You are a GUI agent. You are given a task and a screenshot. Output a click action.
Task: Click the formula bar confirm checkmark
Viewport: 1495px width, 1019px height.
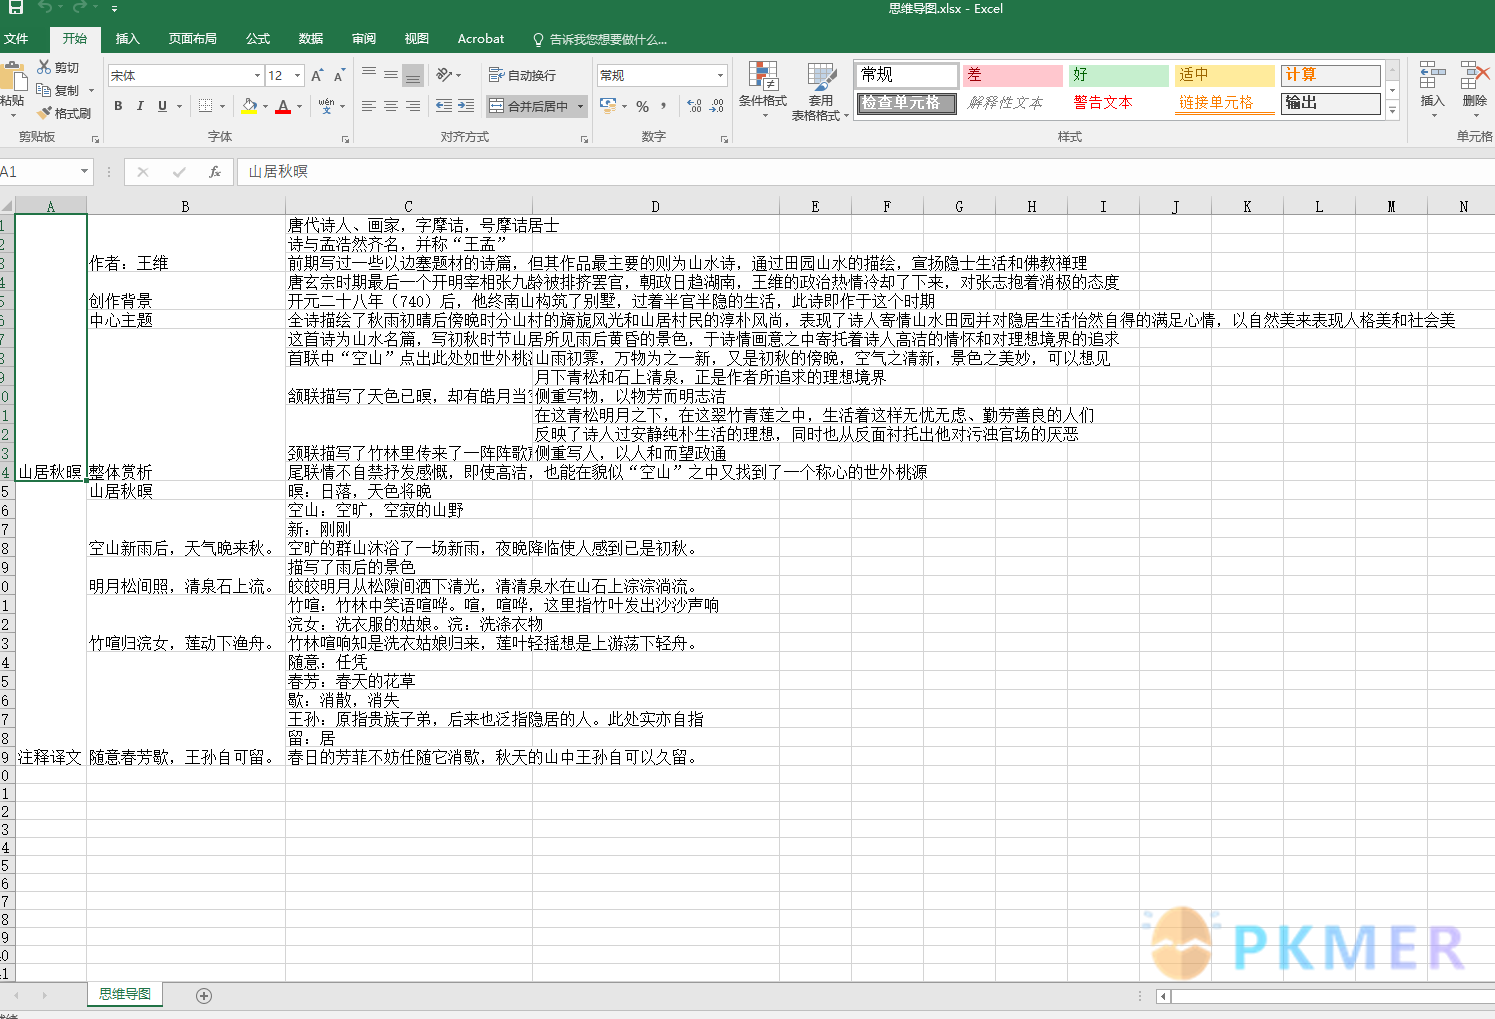point(179,172)
